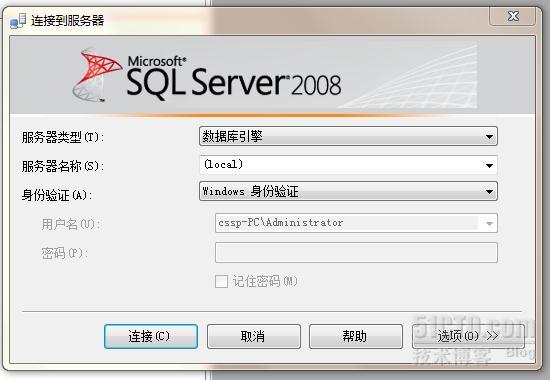Image resolution: width=550 pixels, height=380 pixels.
Task: Click the 服务器类型(T) label
Action: pyautogui.click(x=62, y=137)
